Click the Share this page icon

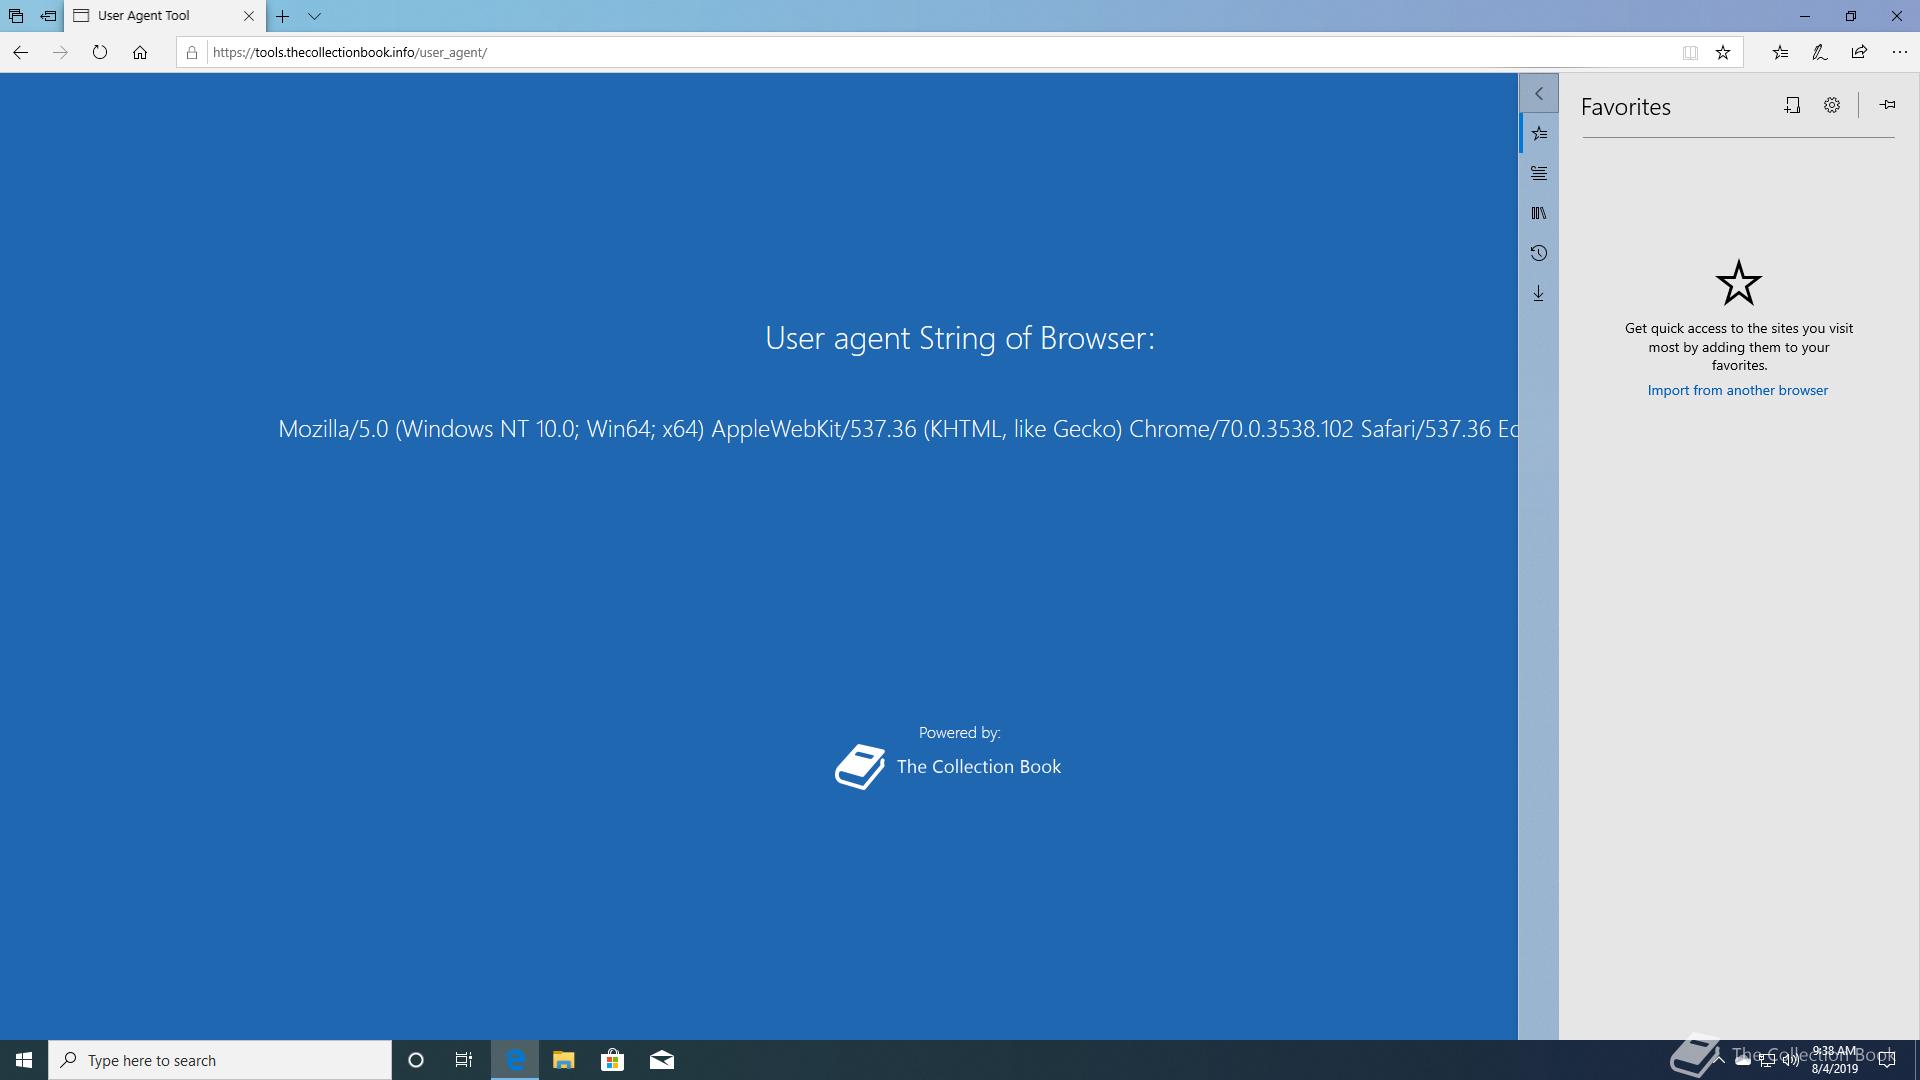pyautogui.click(x=1859, y=52)
